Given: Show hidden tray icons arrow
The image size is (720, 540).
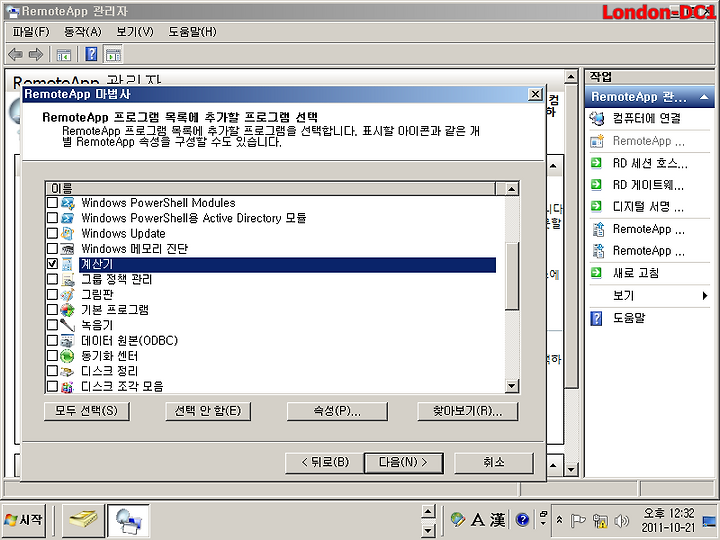Looking at the screenshot, I should tap(560, 520).
